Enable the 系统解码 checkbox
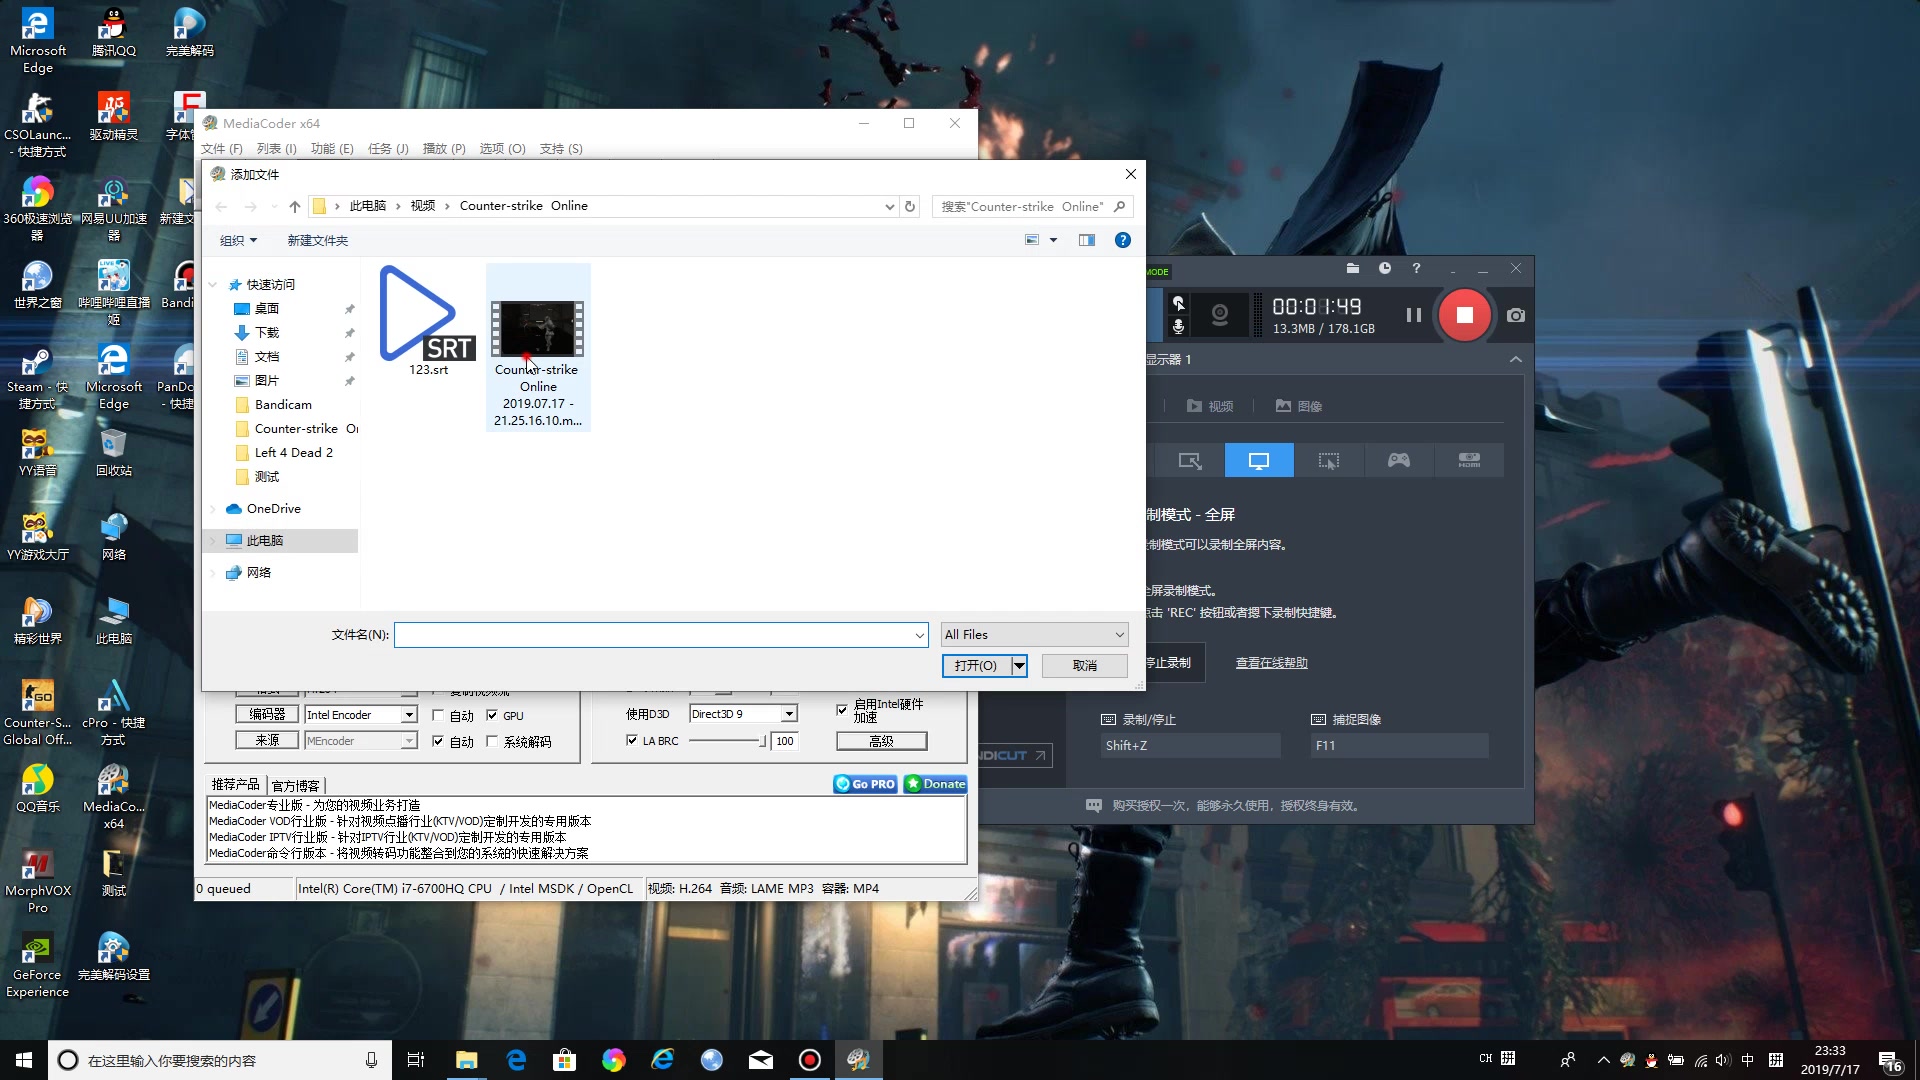This screenshot has width=1920, height=1080. click(x=492, y=741)
